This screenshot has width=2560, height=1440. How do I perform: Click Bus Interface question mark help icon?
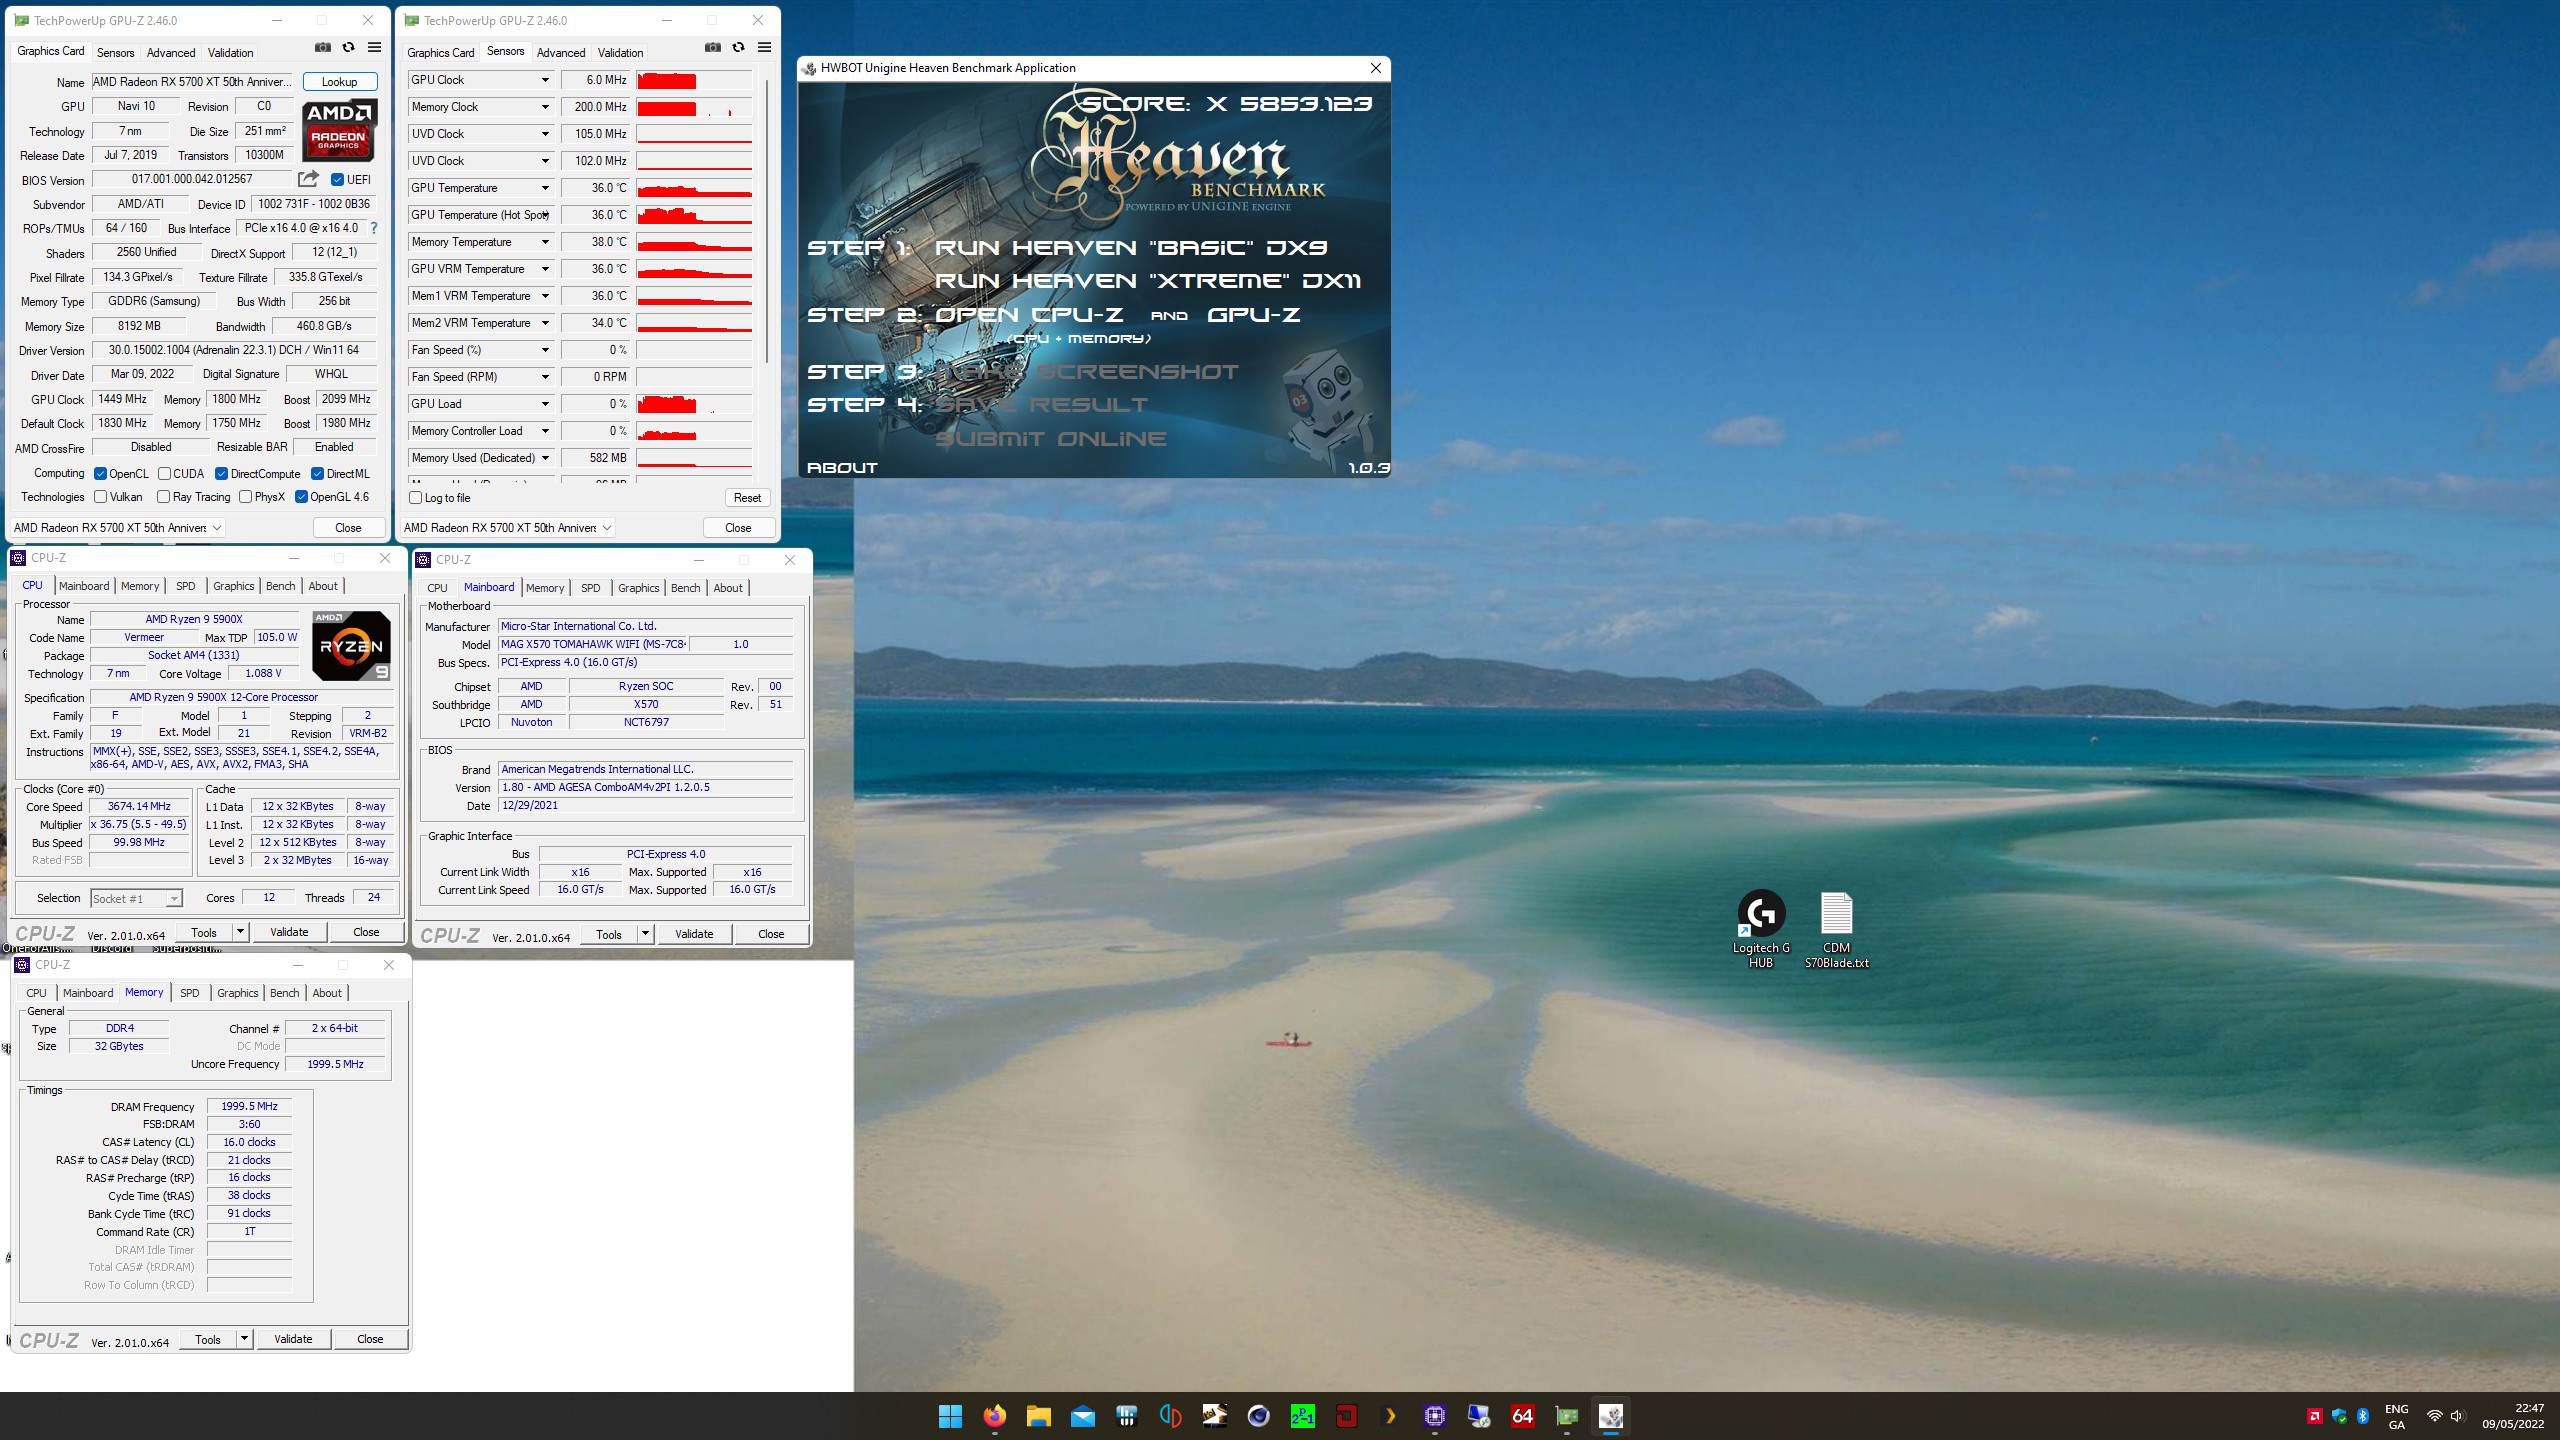pyautogui.click(x=374, y=228)
